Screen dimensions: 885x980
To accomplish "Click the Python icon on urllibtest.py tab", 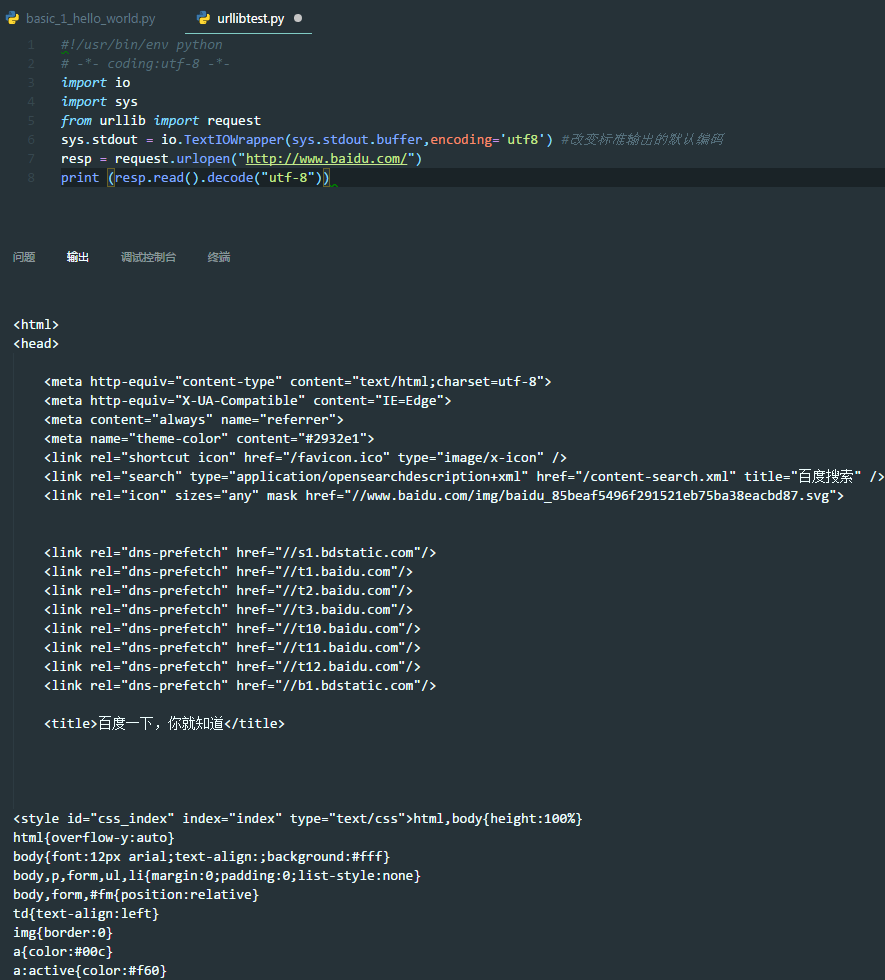I will [203, 18].
